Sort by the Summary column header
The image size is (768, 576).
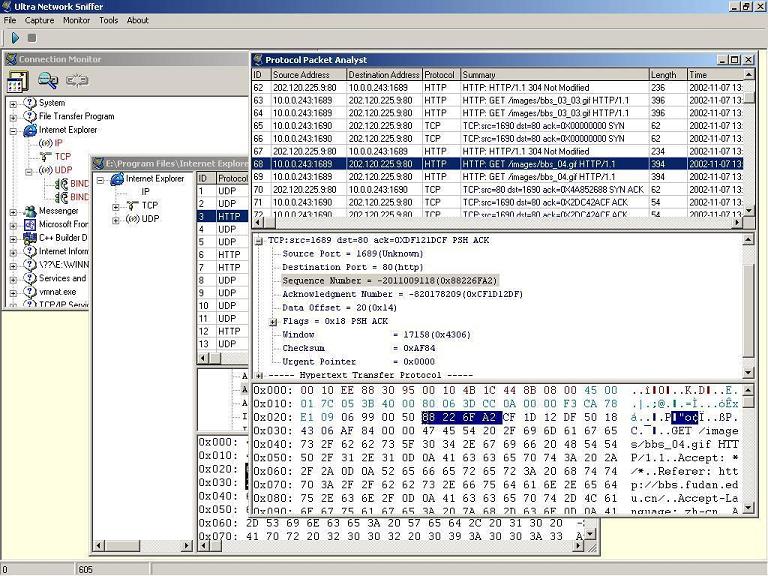(554, 74)
